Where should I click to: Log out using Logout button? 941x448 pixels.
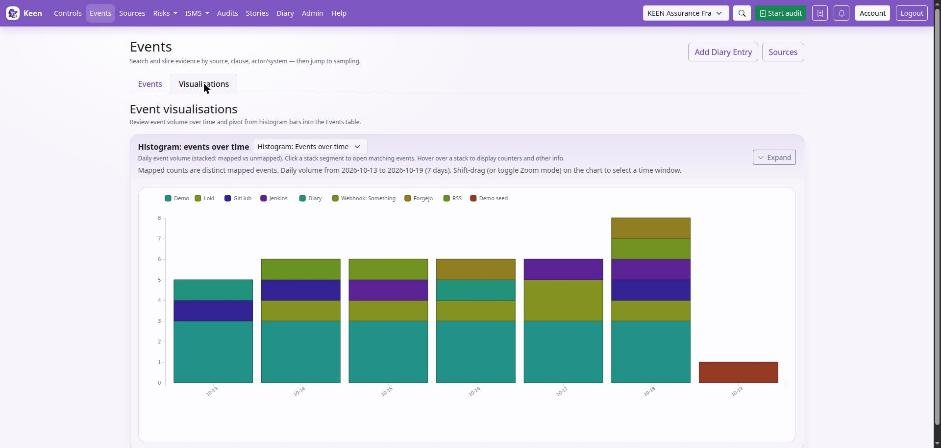(x=912, y=13)
